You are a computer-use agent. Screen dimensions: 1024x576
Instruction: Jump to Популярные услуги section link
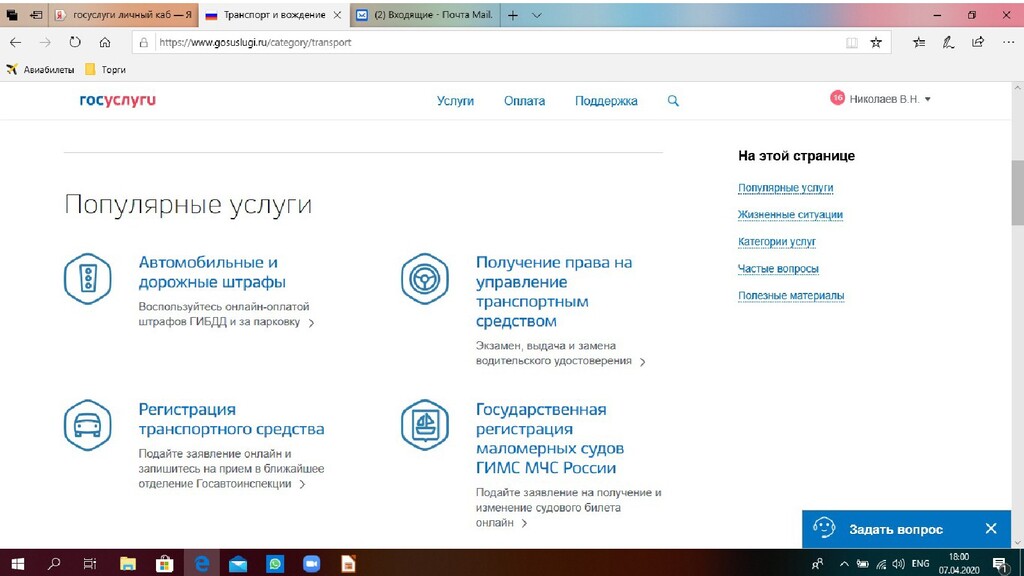click(786, 188)
